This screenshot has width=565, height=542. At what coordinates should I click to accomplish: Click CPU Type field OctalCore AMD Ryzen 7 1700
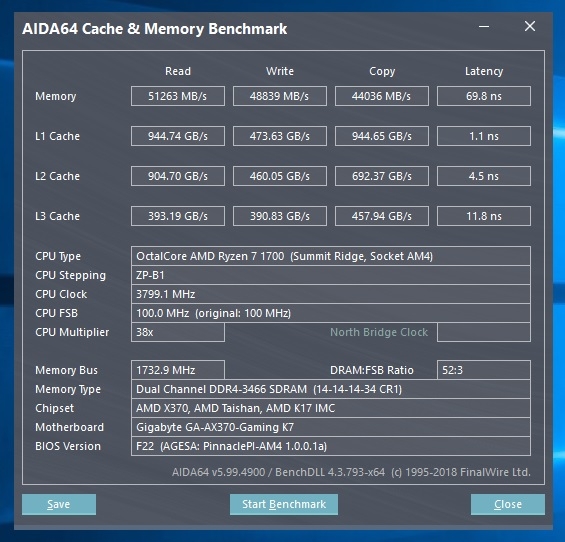click(x=331, y=256)
